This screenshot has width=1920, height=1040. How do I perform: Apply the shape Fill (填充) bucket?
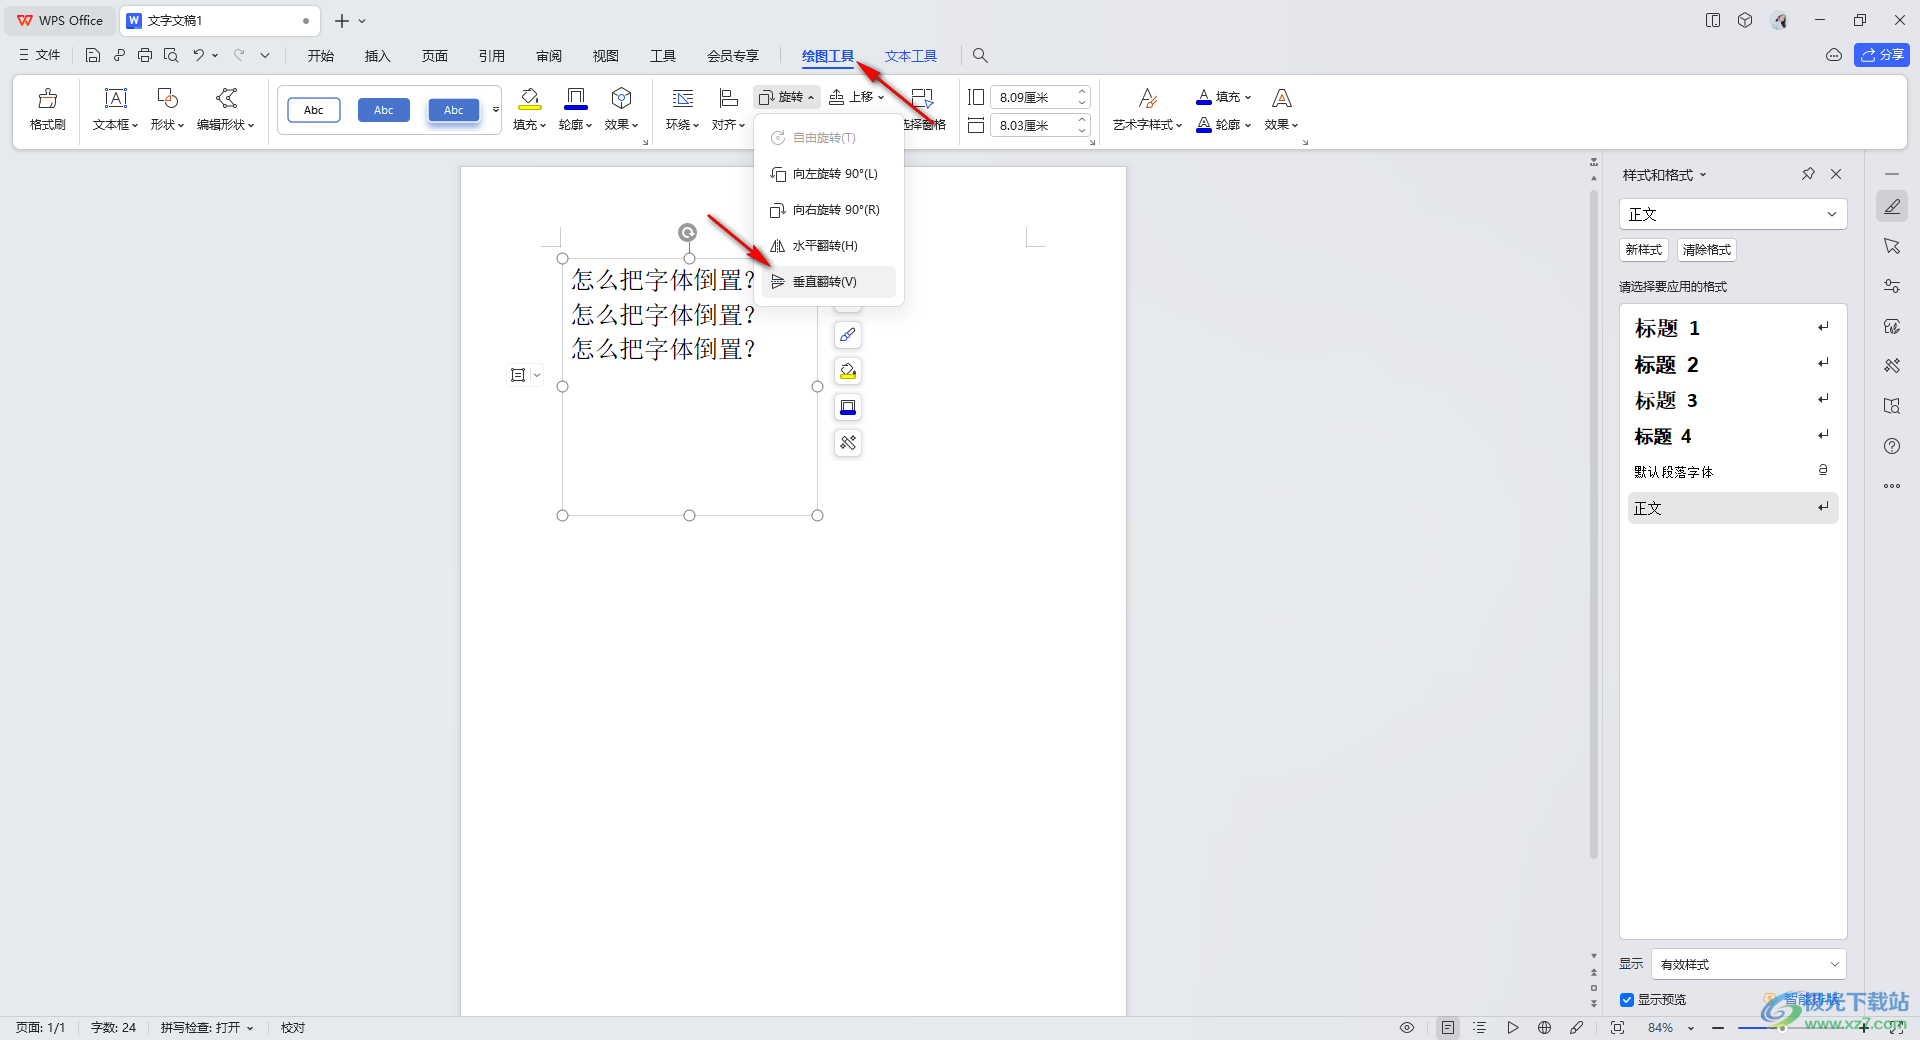click(529, 98)
